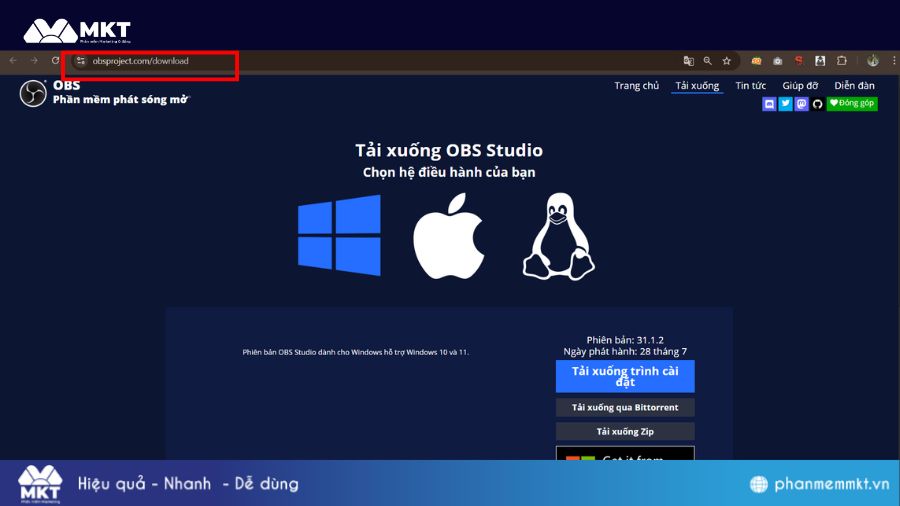Screen dimensions: 900x506
Task: Open the GitHub social icon
Action: (x=817, y=104)
